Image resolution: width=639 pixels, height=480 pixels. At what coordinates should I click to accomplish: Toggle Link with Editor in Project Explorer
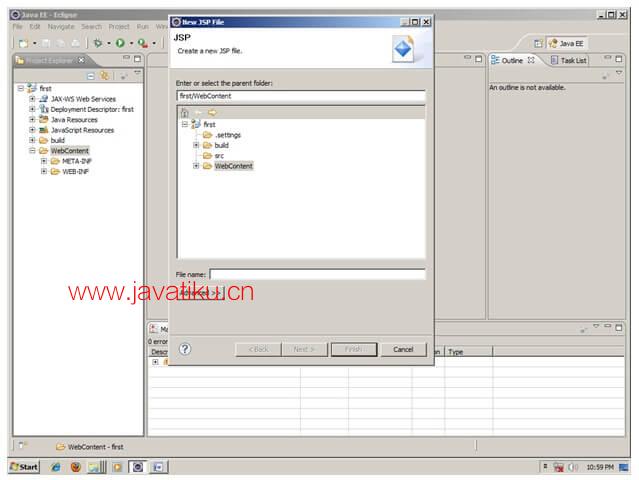click(x=105, y=76)
